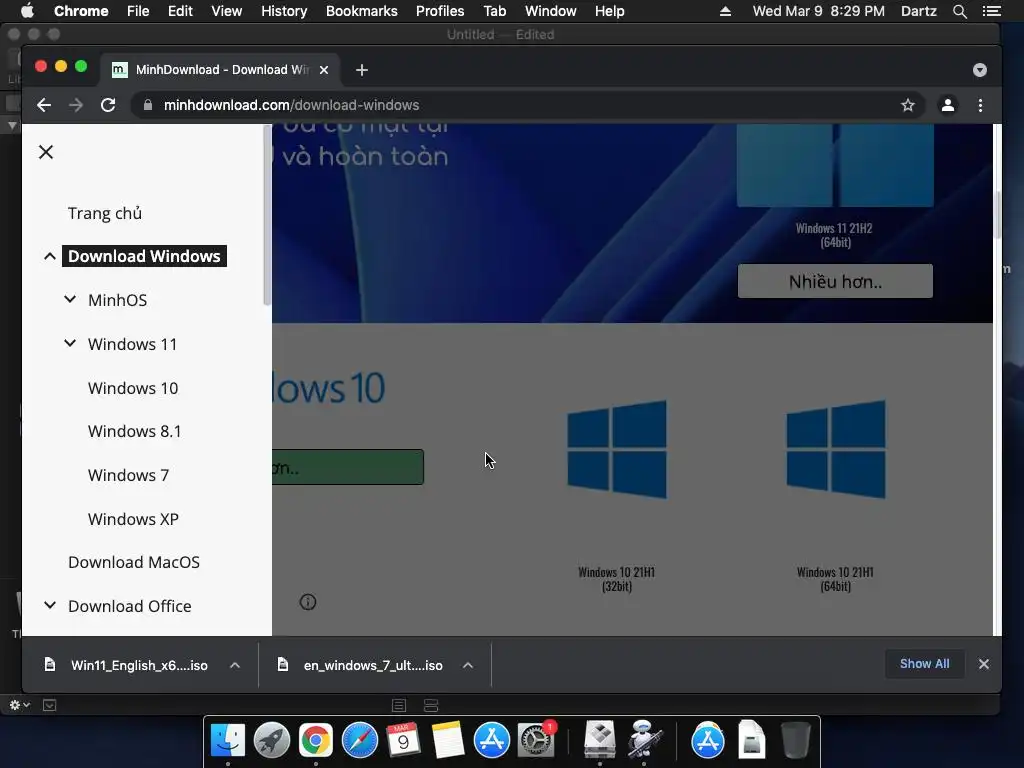The image size is (1024, 768).
Task: Open Safari from the Dock
Action: point(360,740)
